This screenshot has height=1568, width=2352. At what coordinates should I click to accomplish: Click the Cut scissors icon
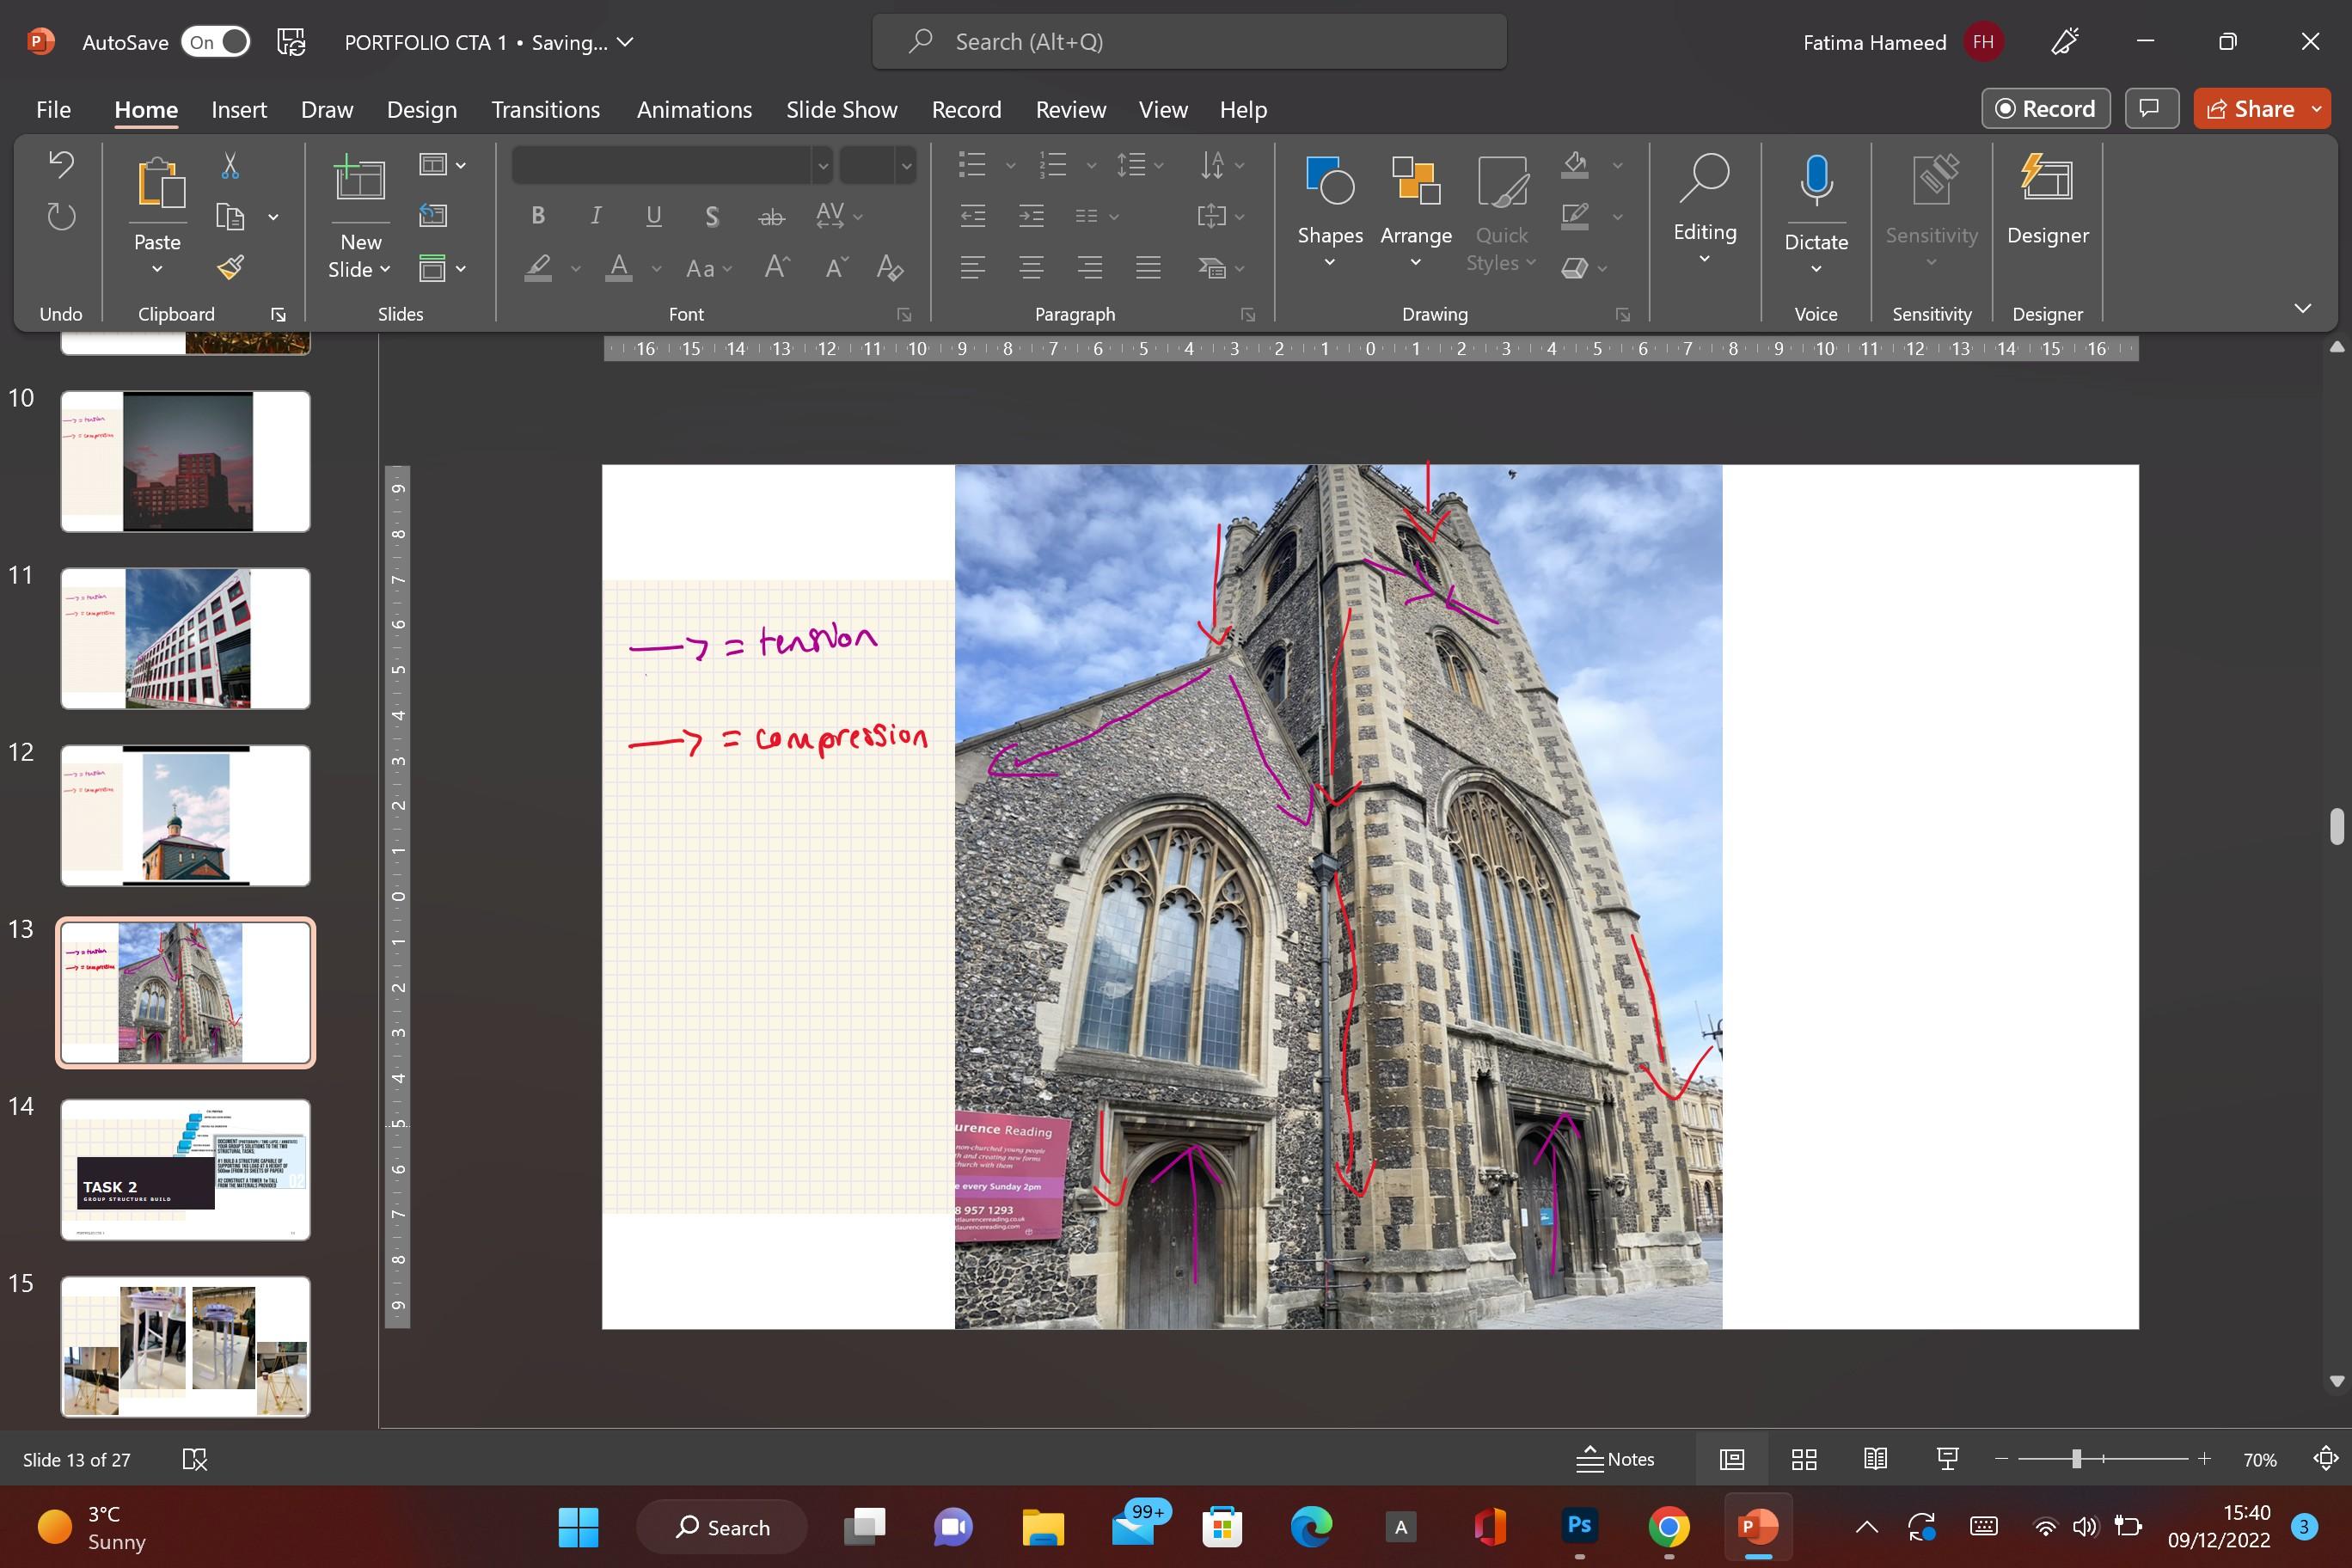(230, 165)
